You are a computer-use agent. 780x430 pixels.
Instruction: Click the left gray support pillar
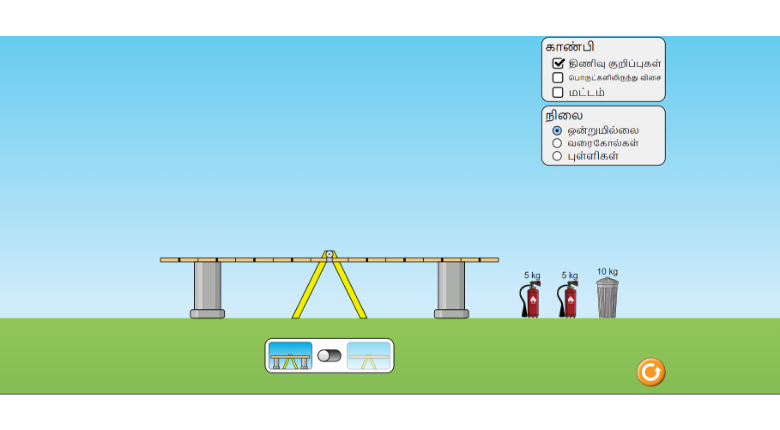pos(207,288)
